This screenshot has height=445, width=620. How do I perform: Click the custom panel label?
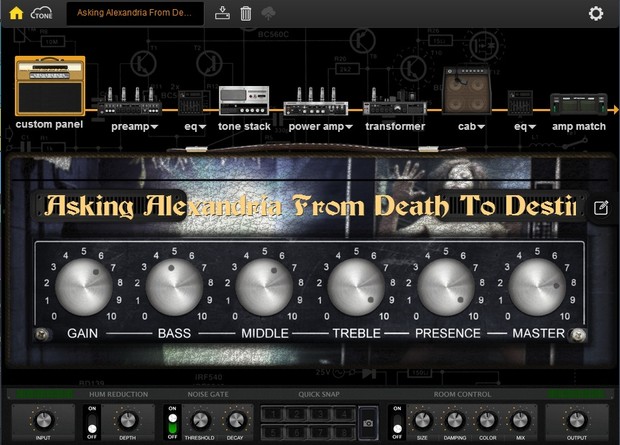(49, 124)
